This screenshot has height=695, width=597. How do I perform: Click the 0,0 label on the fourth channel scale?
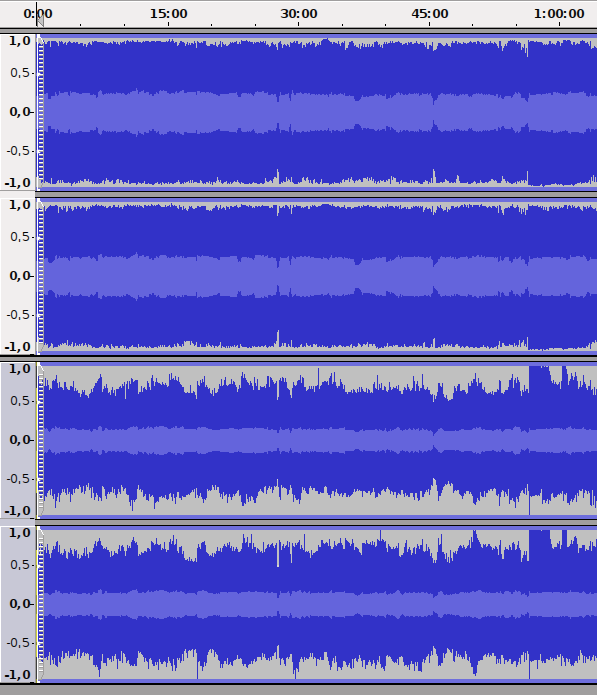[x=21, y=604]
